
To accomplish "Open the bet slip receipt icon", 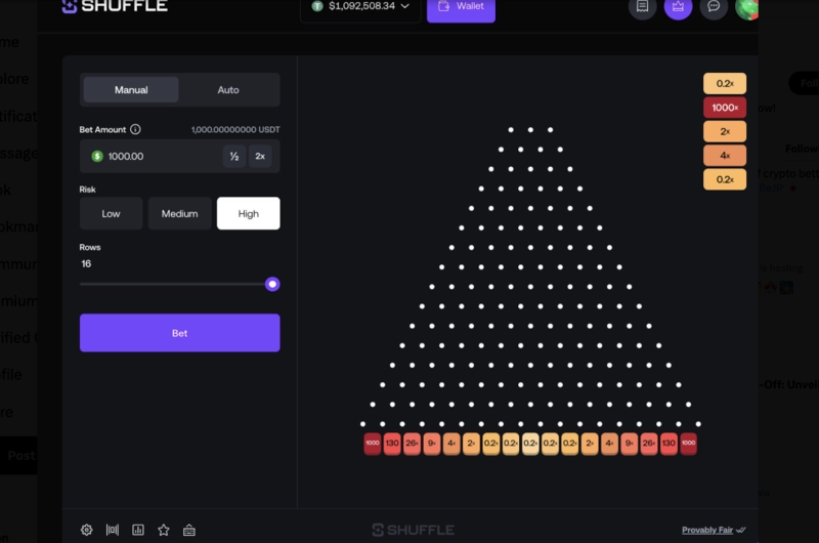I will click(x=642, y=7).
